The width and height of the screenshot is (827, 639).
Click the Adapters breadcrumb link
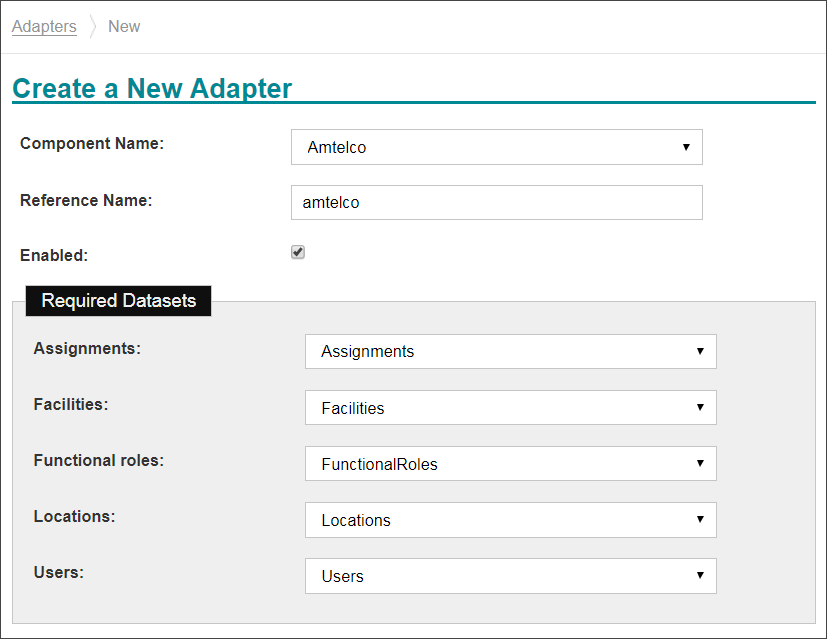click(x=44, y=27)
